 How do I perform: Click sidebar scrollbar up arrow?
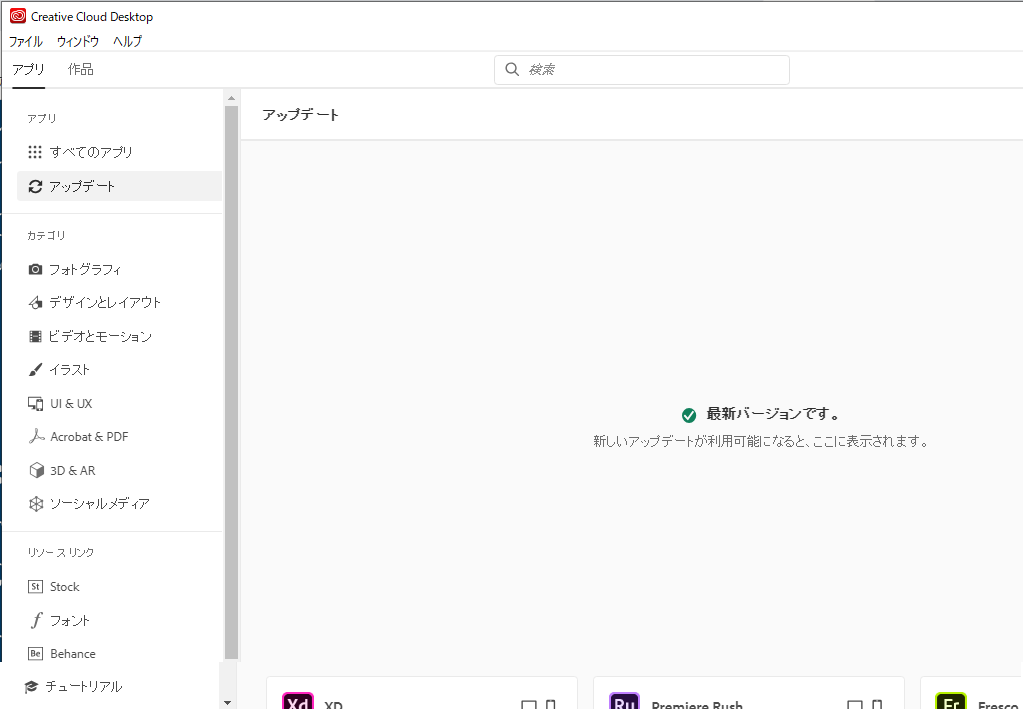[x=231, y=98]
